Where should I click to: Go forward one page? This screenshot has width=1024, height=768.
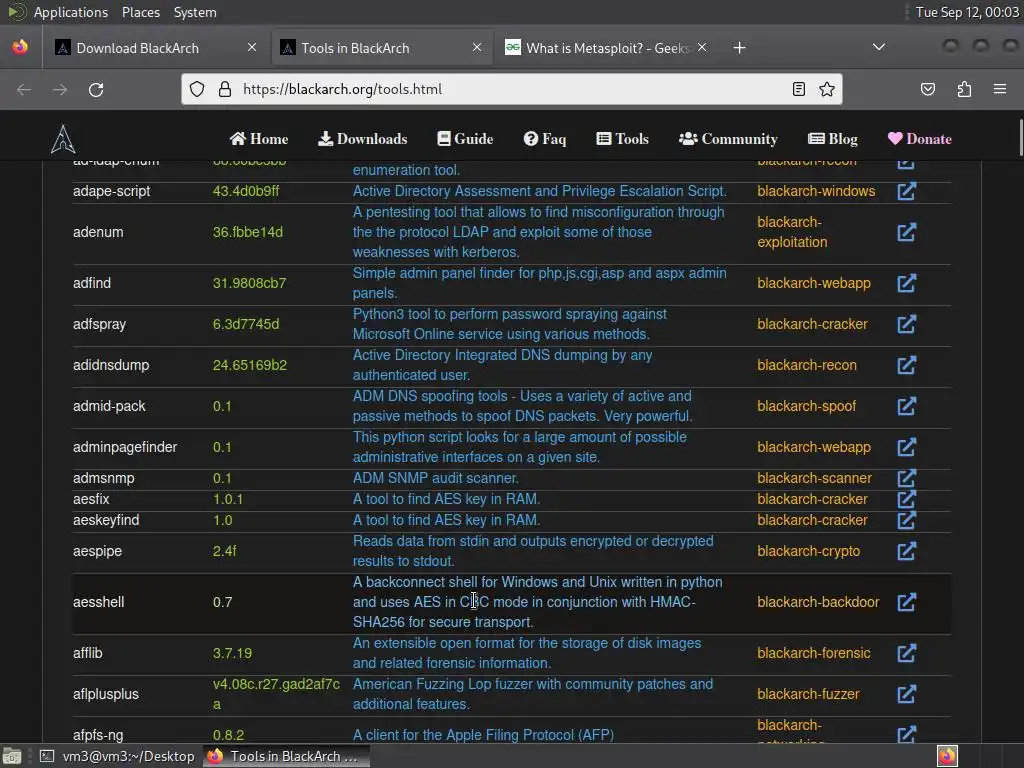60,89
